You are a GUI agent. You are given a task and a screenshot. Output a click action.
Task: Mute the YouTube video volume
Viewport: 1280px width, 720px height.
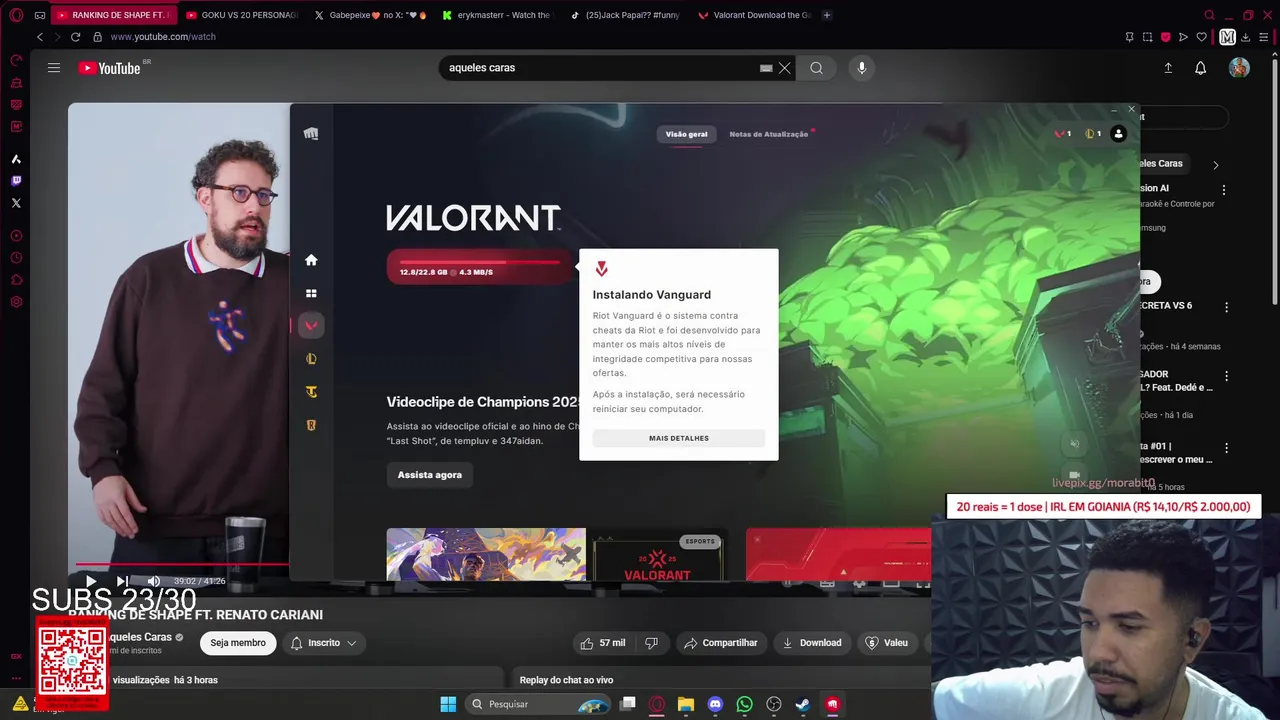coord(153,581)
